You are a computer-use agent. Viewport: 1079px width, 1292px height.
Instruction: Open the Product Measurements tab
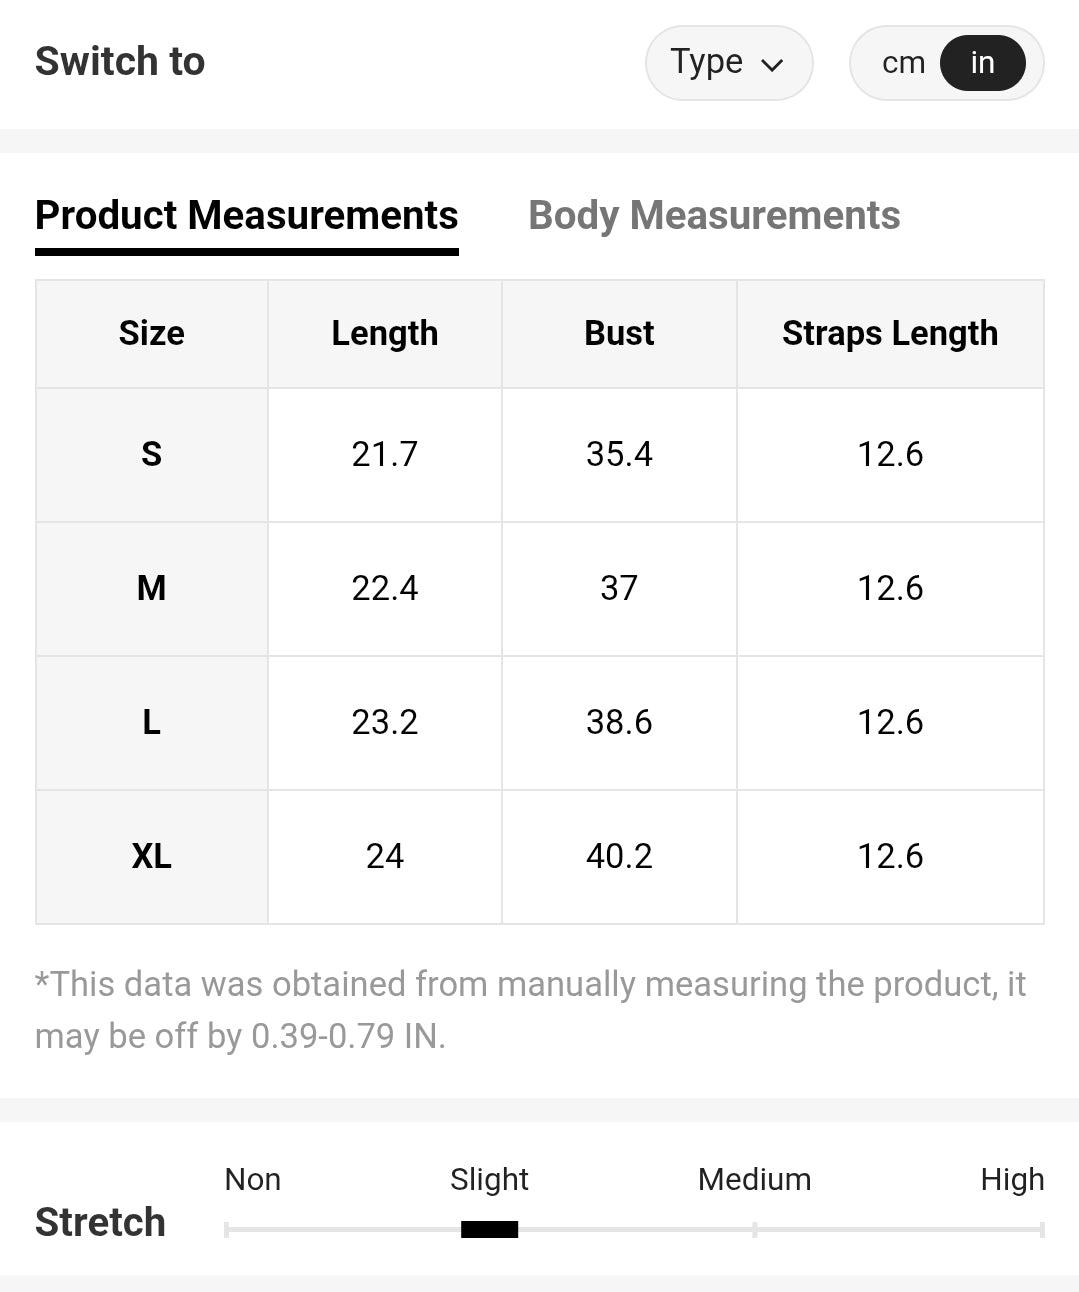[246, 216]
